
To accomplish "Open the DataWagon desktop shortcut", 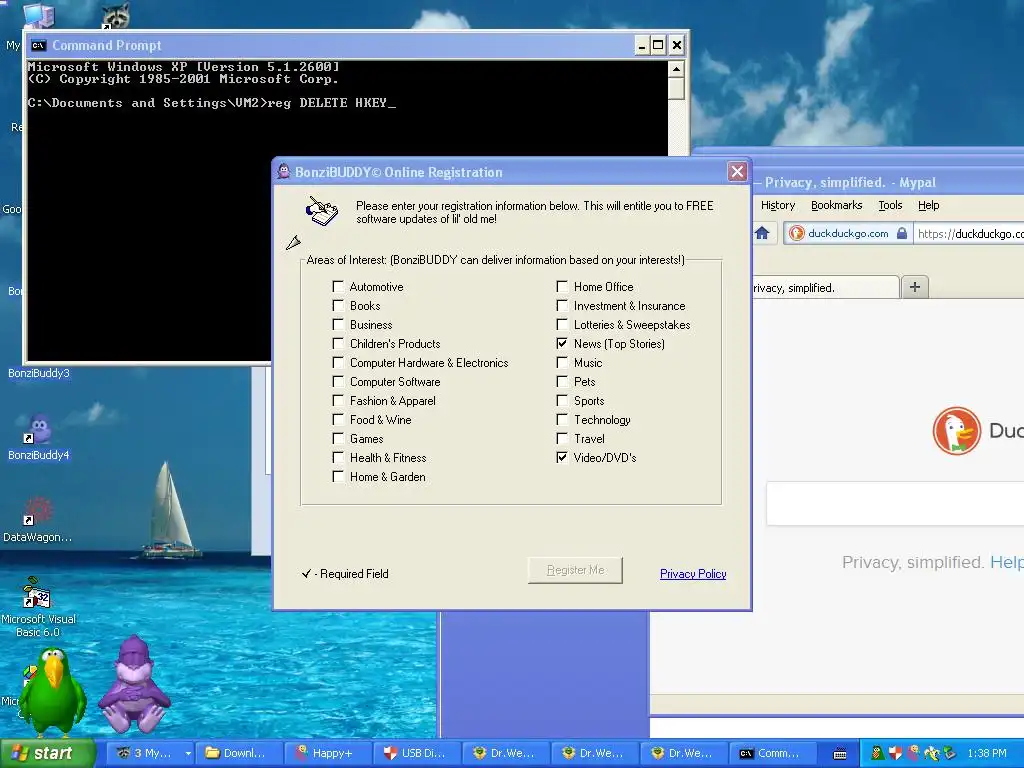I will click(37, 519).
